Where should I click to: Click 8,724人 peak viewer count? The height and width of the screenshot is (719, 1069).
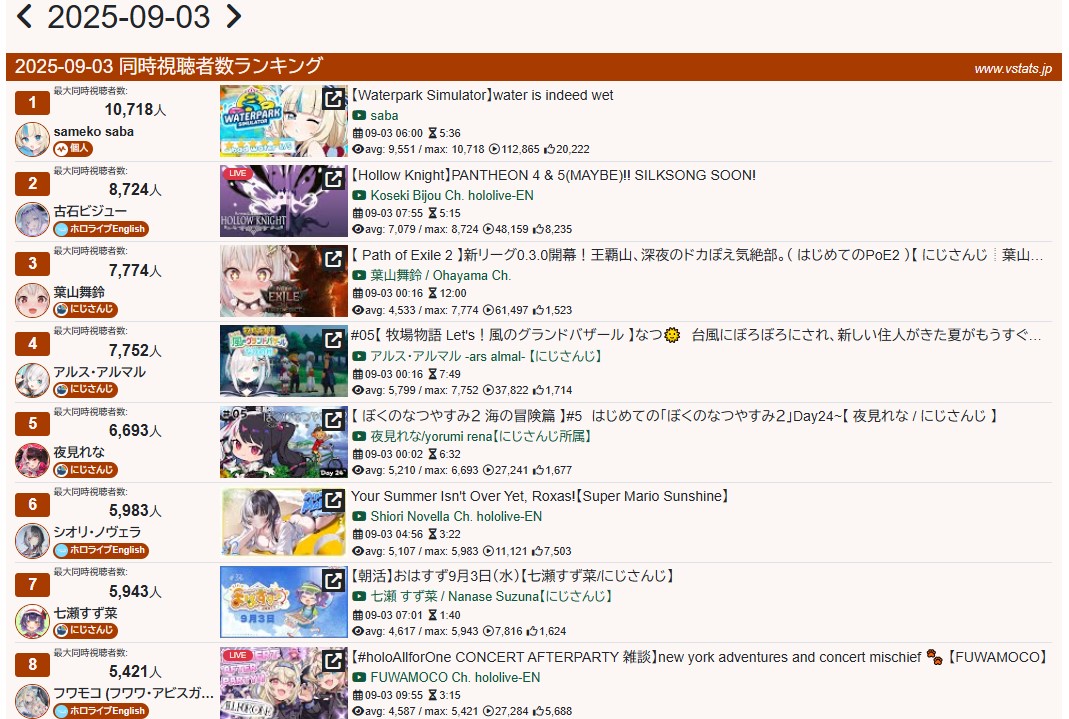click(x=135, y=189)
